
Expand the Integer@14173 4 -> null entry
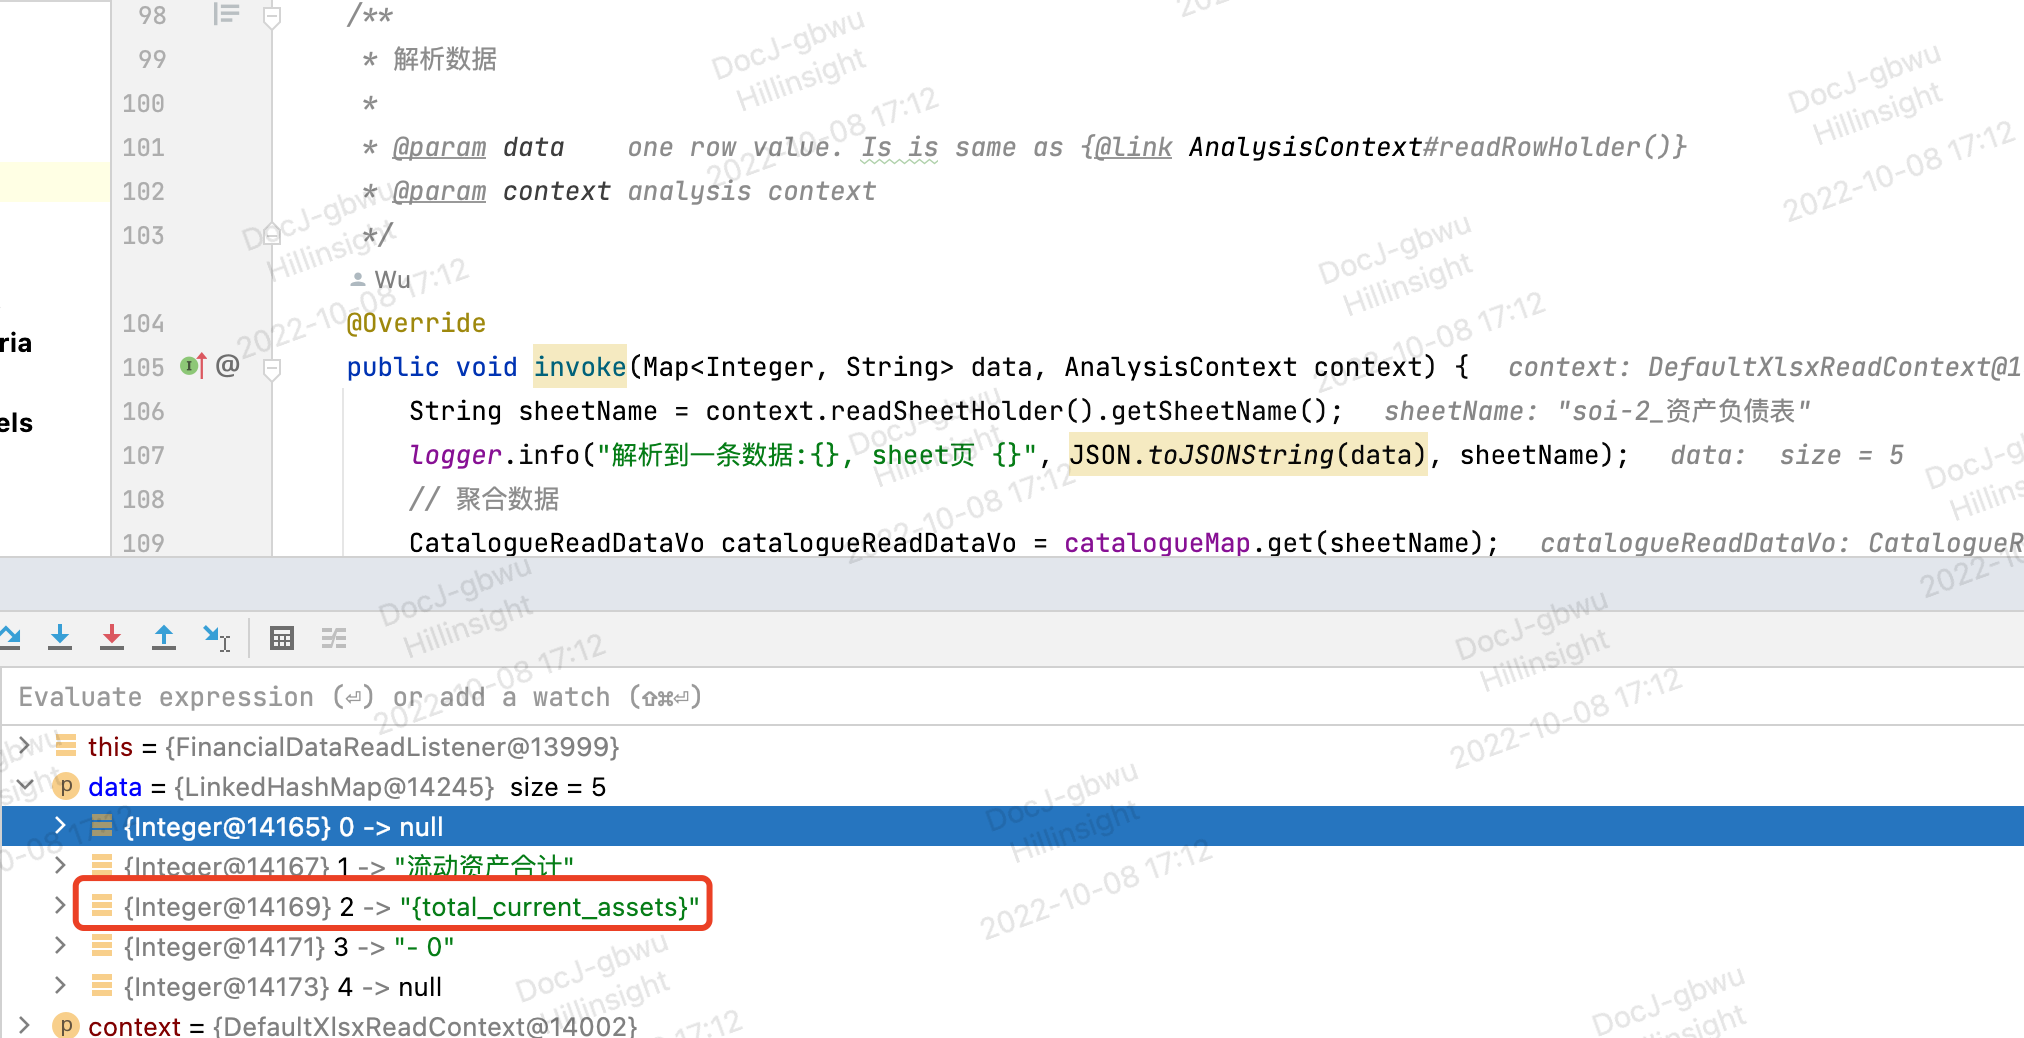(60, 986)
